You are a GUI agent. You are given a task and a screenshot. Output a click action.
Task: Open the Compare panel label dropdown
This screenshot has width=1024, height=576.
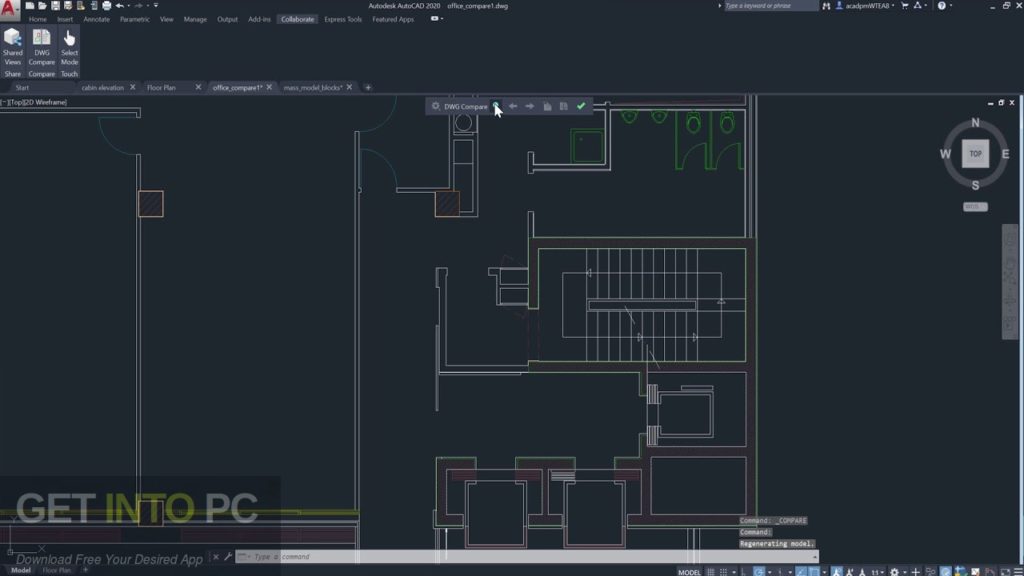(41, 74)
